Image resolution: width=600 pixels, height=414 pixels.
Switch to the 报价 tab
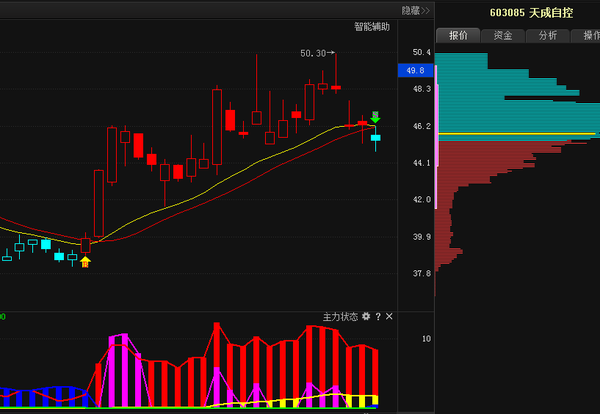point(458,35)
